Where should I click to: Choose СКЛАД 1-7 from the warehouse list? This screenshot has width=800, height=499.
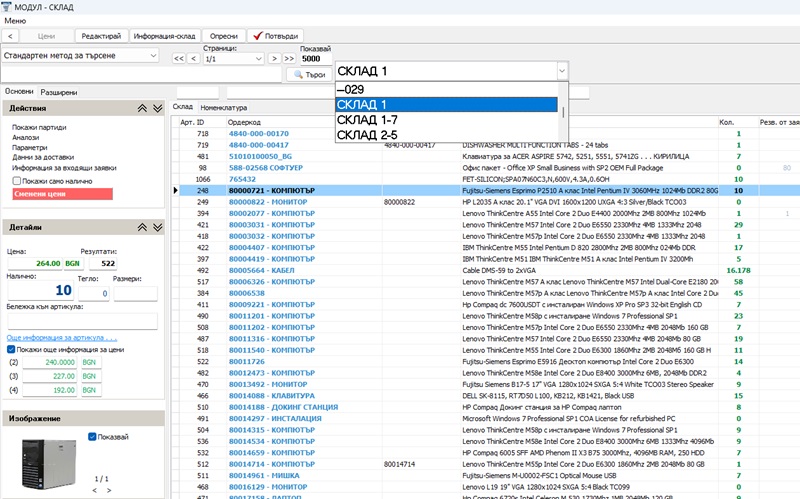pyautogui.click(x=446, y=120)
